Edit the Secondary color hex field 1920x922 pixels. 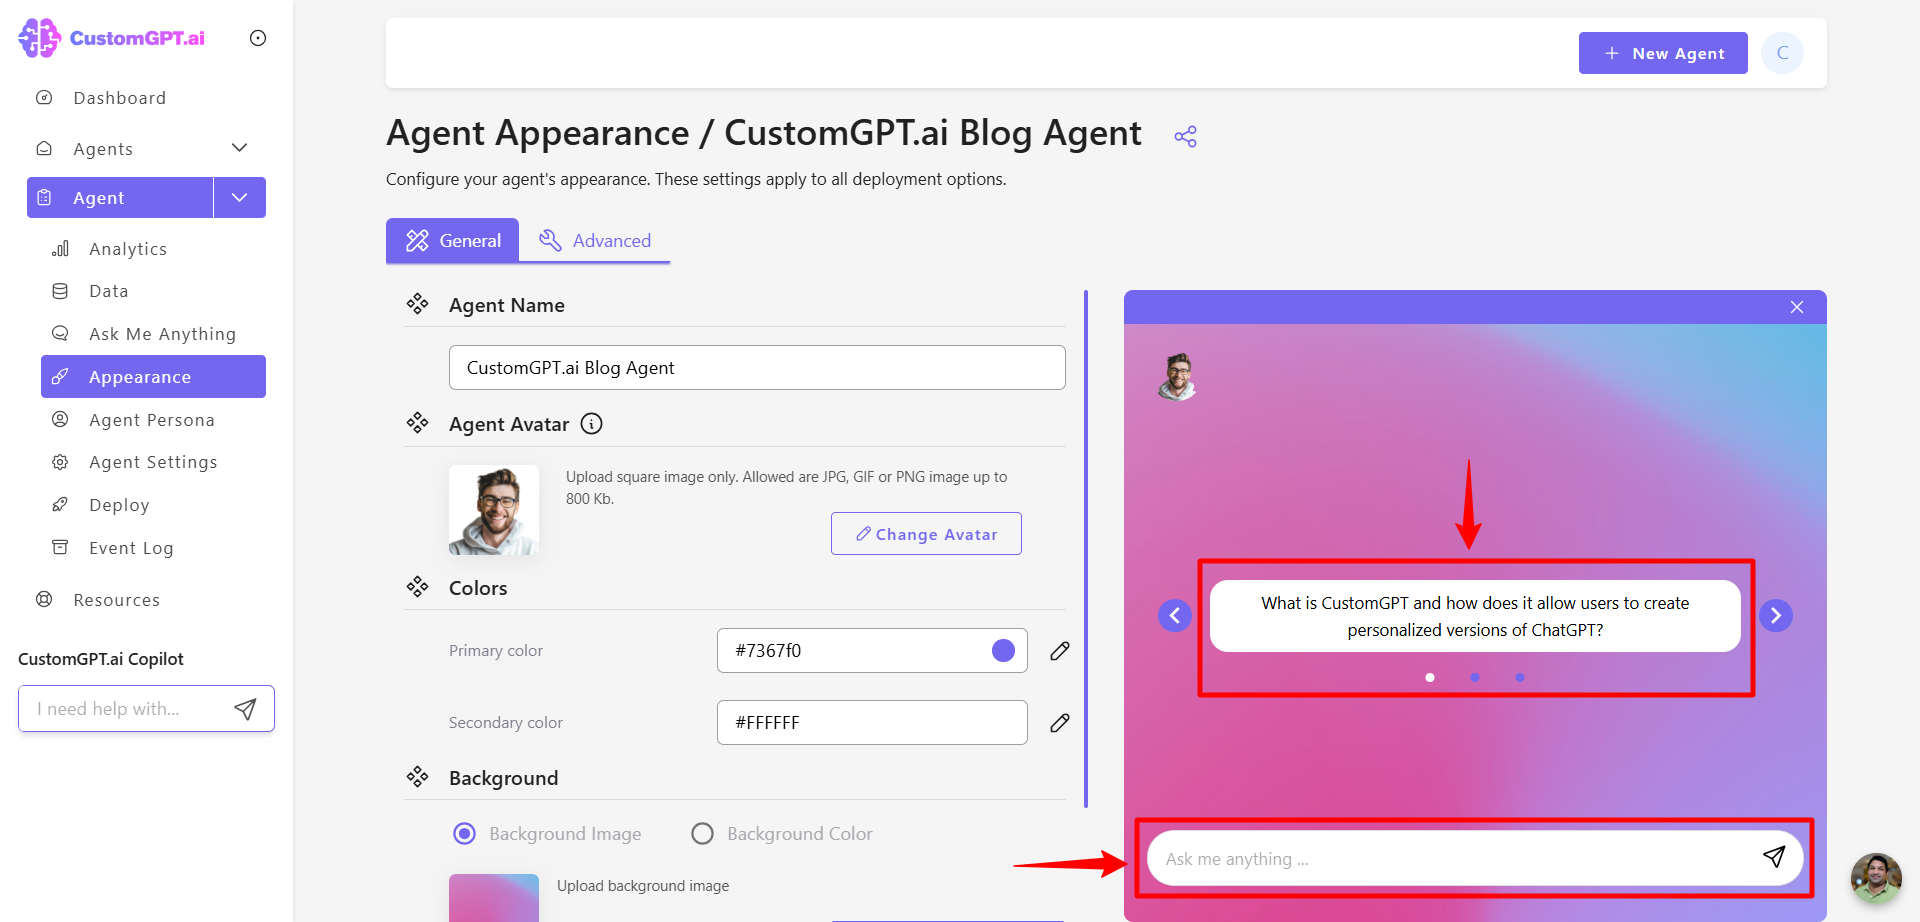pyautogui.click(x=872, y=722)
